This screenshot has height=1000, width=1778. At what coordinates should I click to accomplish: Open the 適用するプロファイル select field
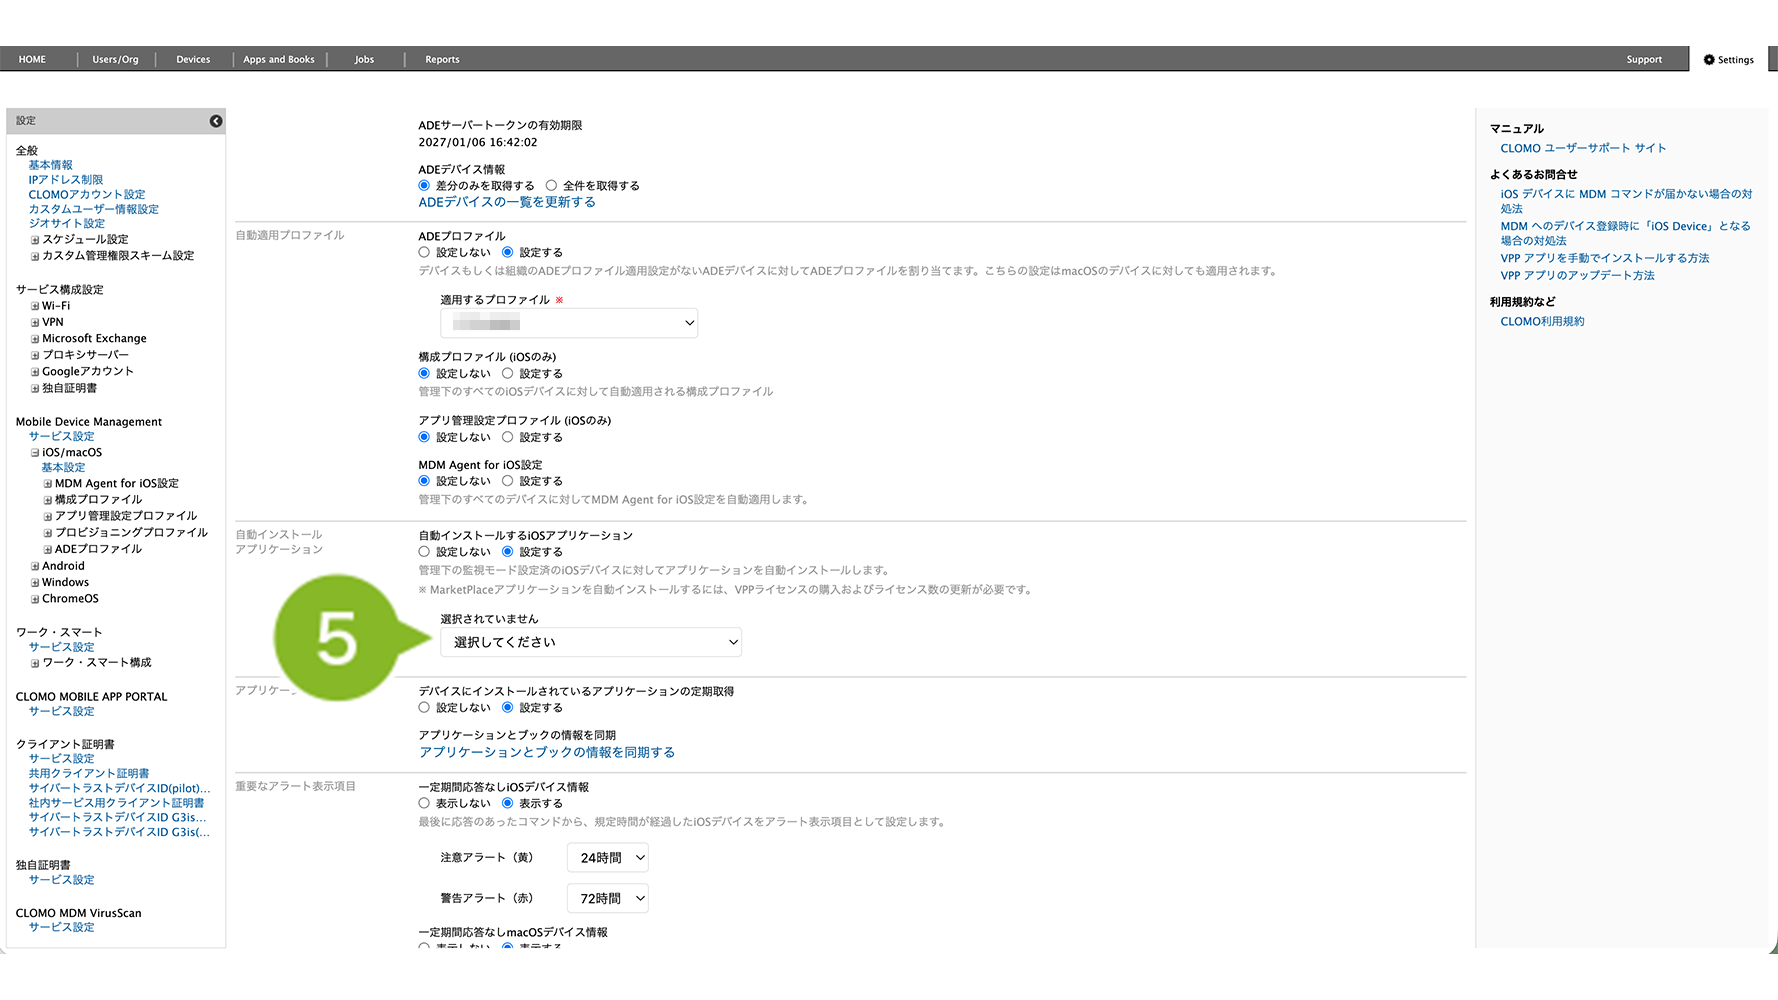click(568, 323)
